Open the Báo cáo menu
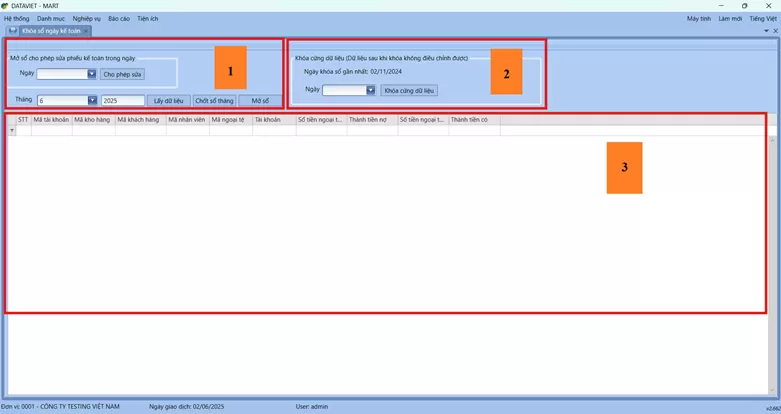The image size is (781, 414). click(119, 18)
